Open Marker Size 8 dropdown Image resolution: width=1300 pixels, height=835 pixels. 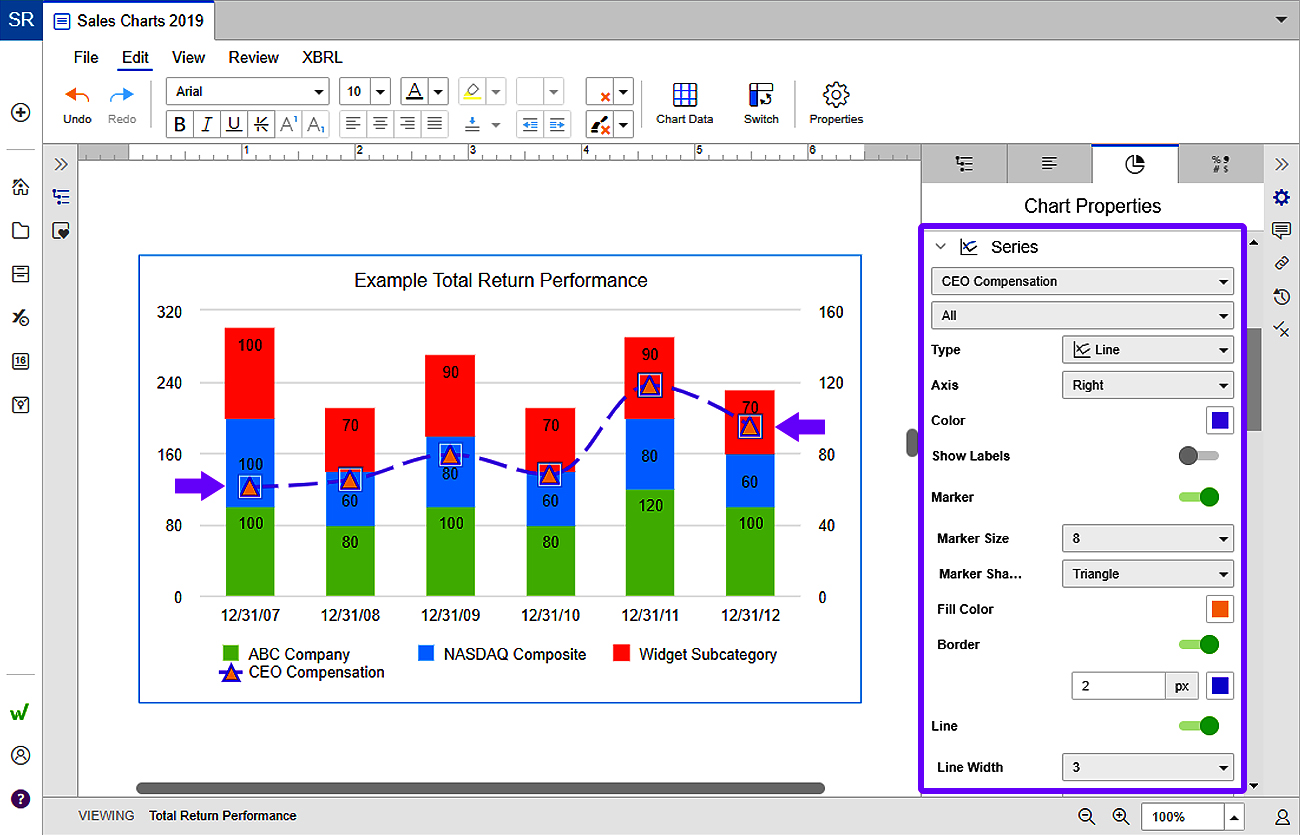[x=1147, y=538]
